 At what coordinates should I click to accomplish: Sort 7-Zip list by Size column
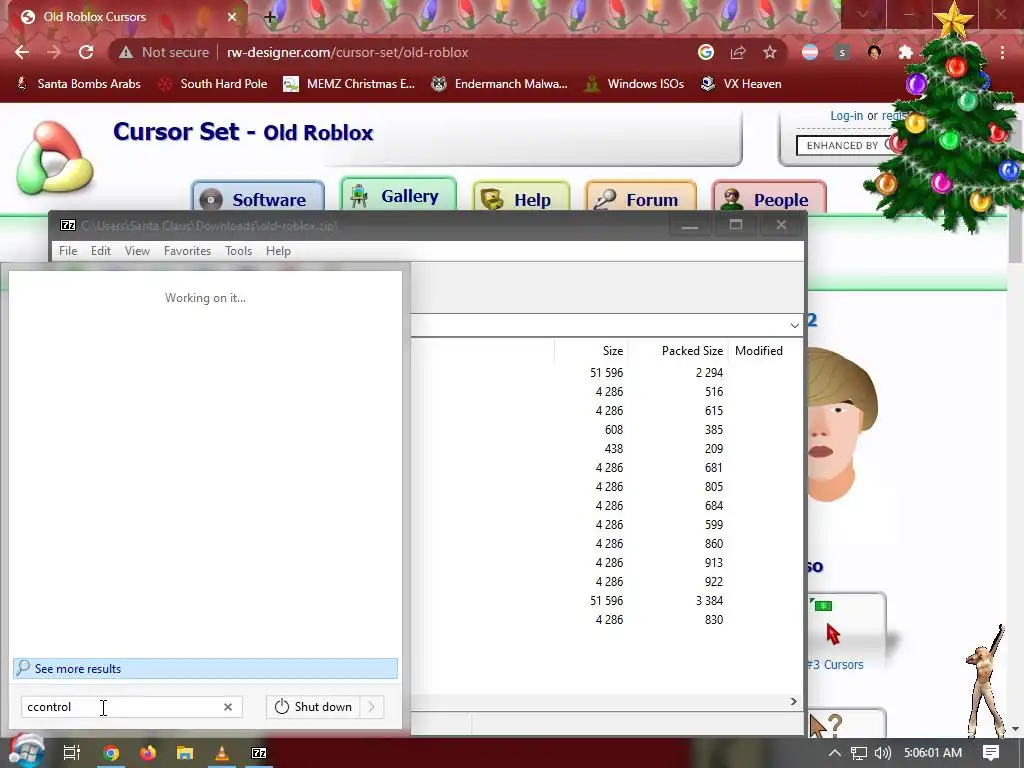[592, 351]
